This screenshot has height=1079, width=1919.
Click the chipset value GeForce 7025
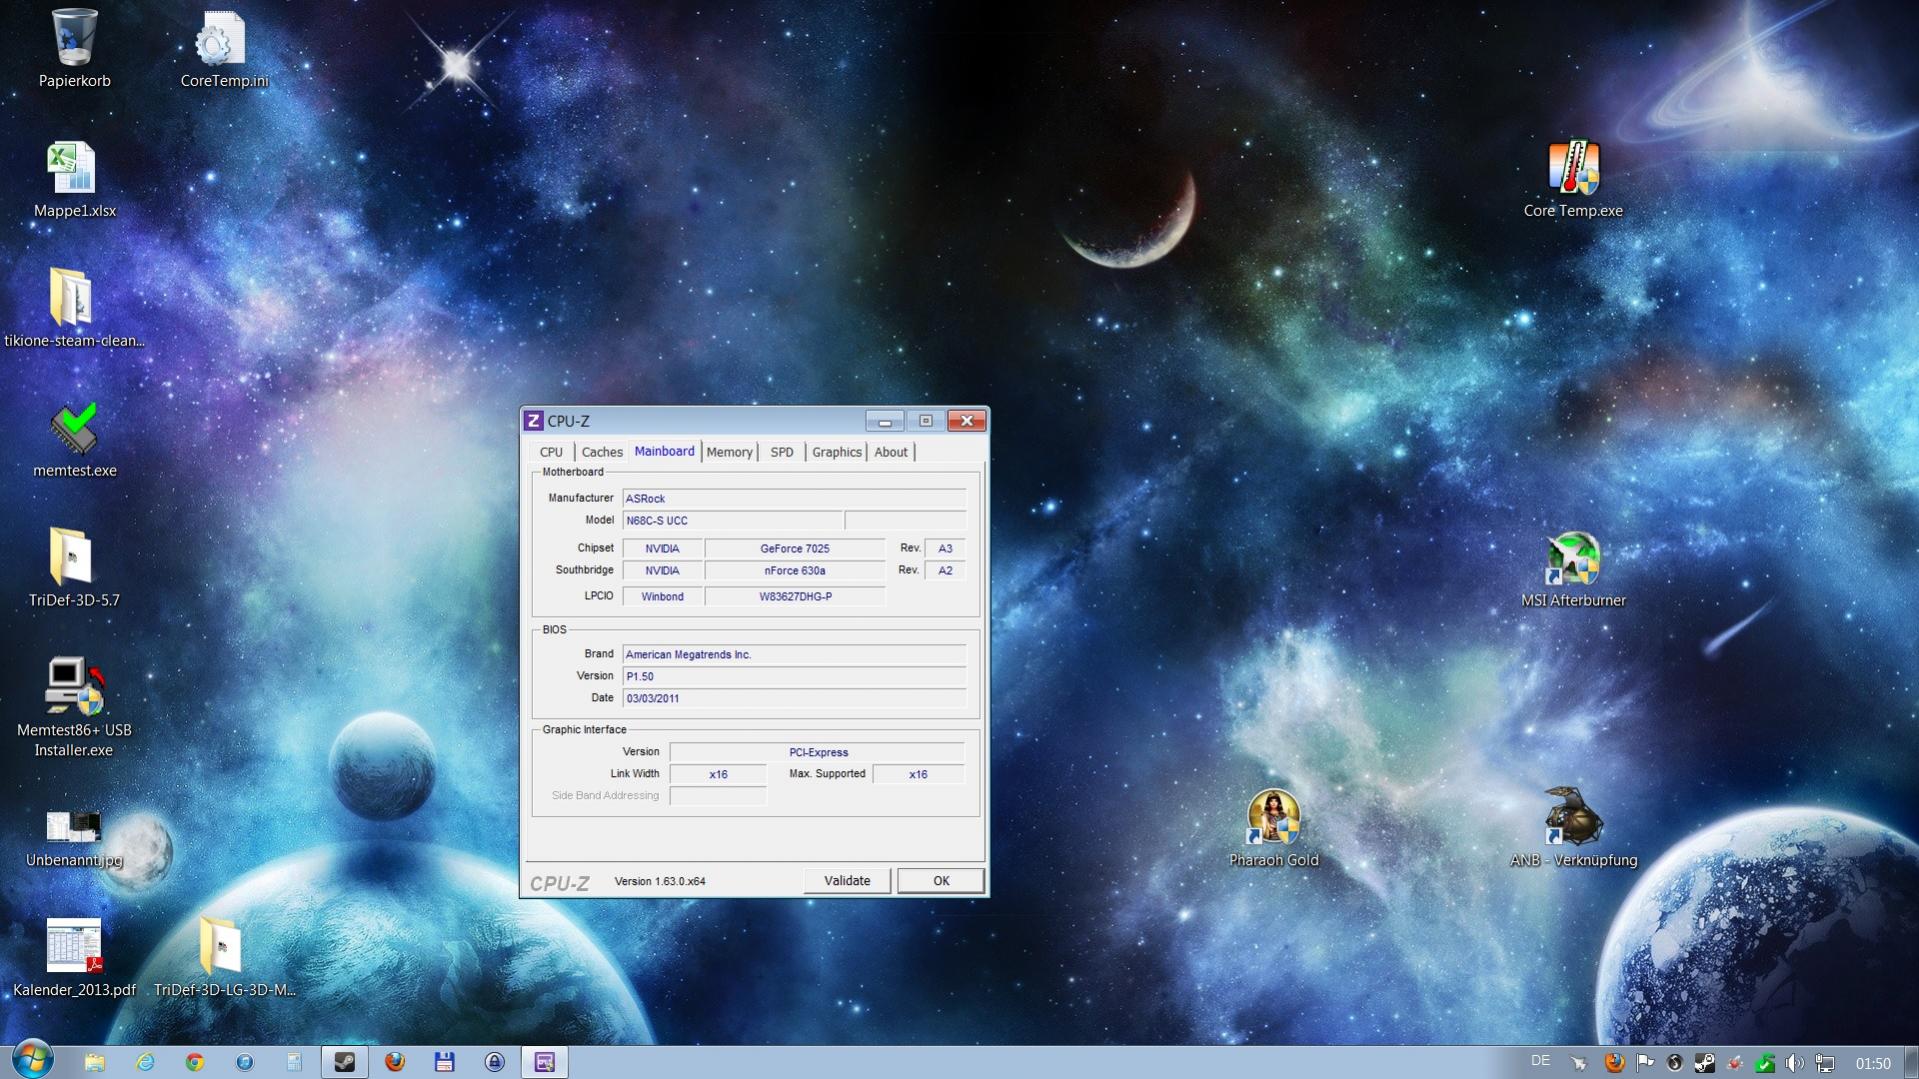[x=795, y=548]
